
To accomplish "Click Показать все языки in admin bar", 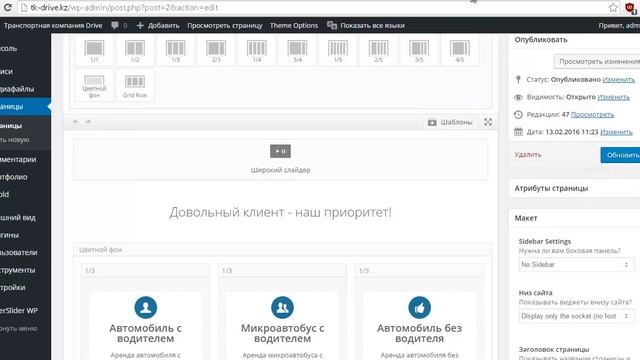I will click(x=366, y=25).
